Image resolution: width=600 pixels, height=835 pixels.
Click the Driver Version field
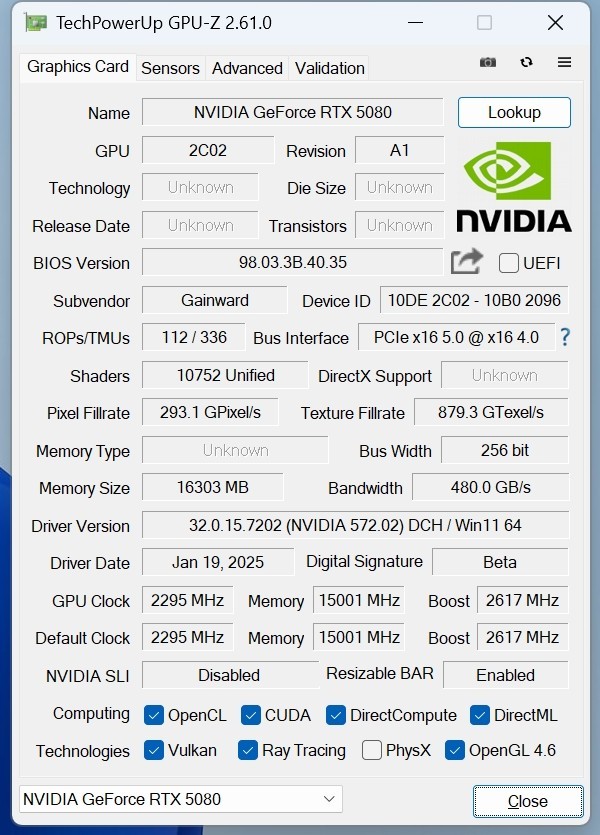(x=354, y=525)
